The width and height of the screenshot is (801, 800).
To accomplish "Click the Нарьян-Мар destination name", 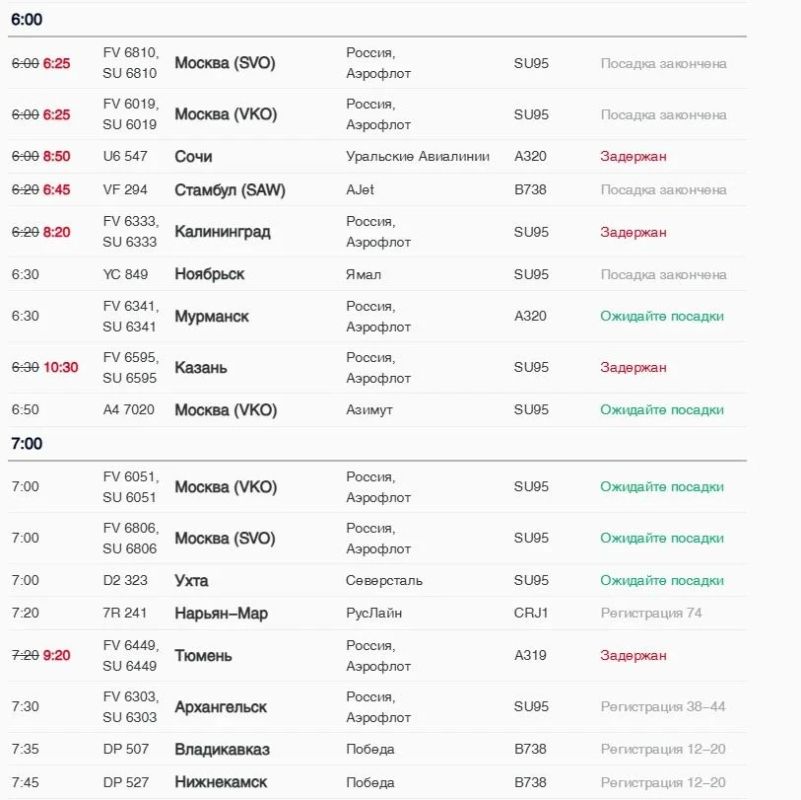I will (x=221, y=613).
